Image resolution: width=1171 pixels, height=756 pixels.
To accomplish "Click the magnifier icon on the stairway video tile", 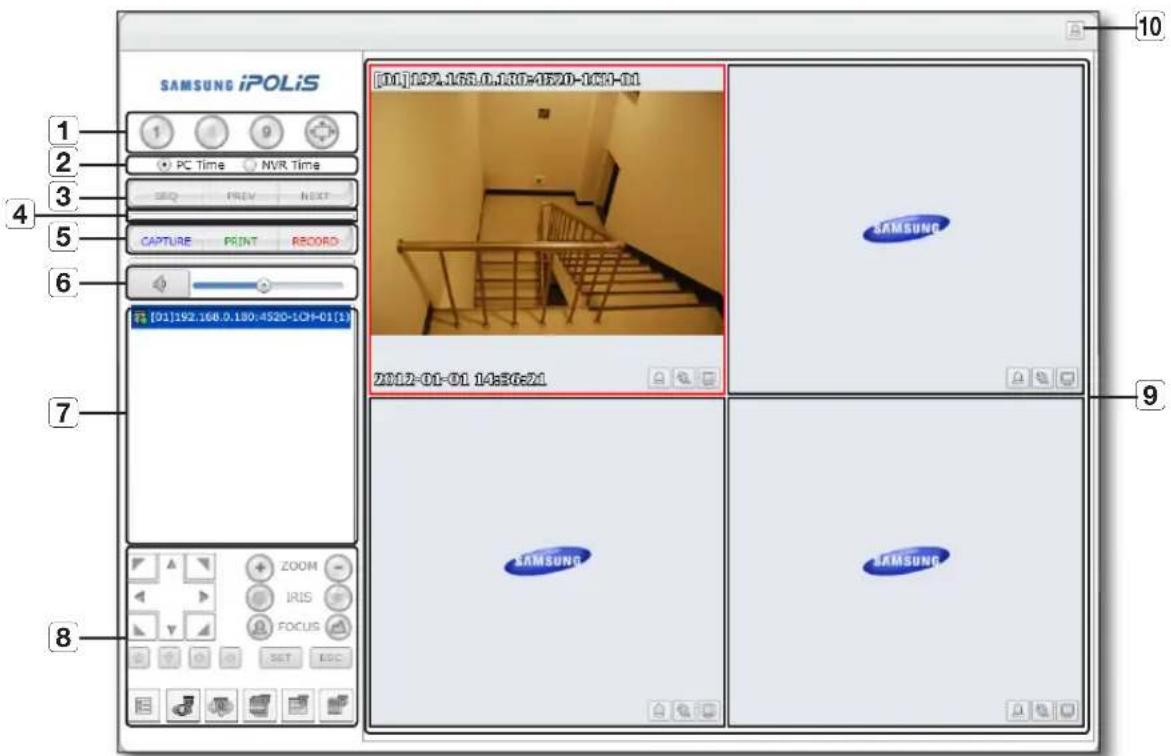I will 683,378.
